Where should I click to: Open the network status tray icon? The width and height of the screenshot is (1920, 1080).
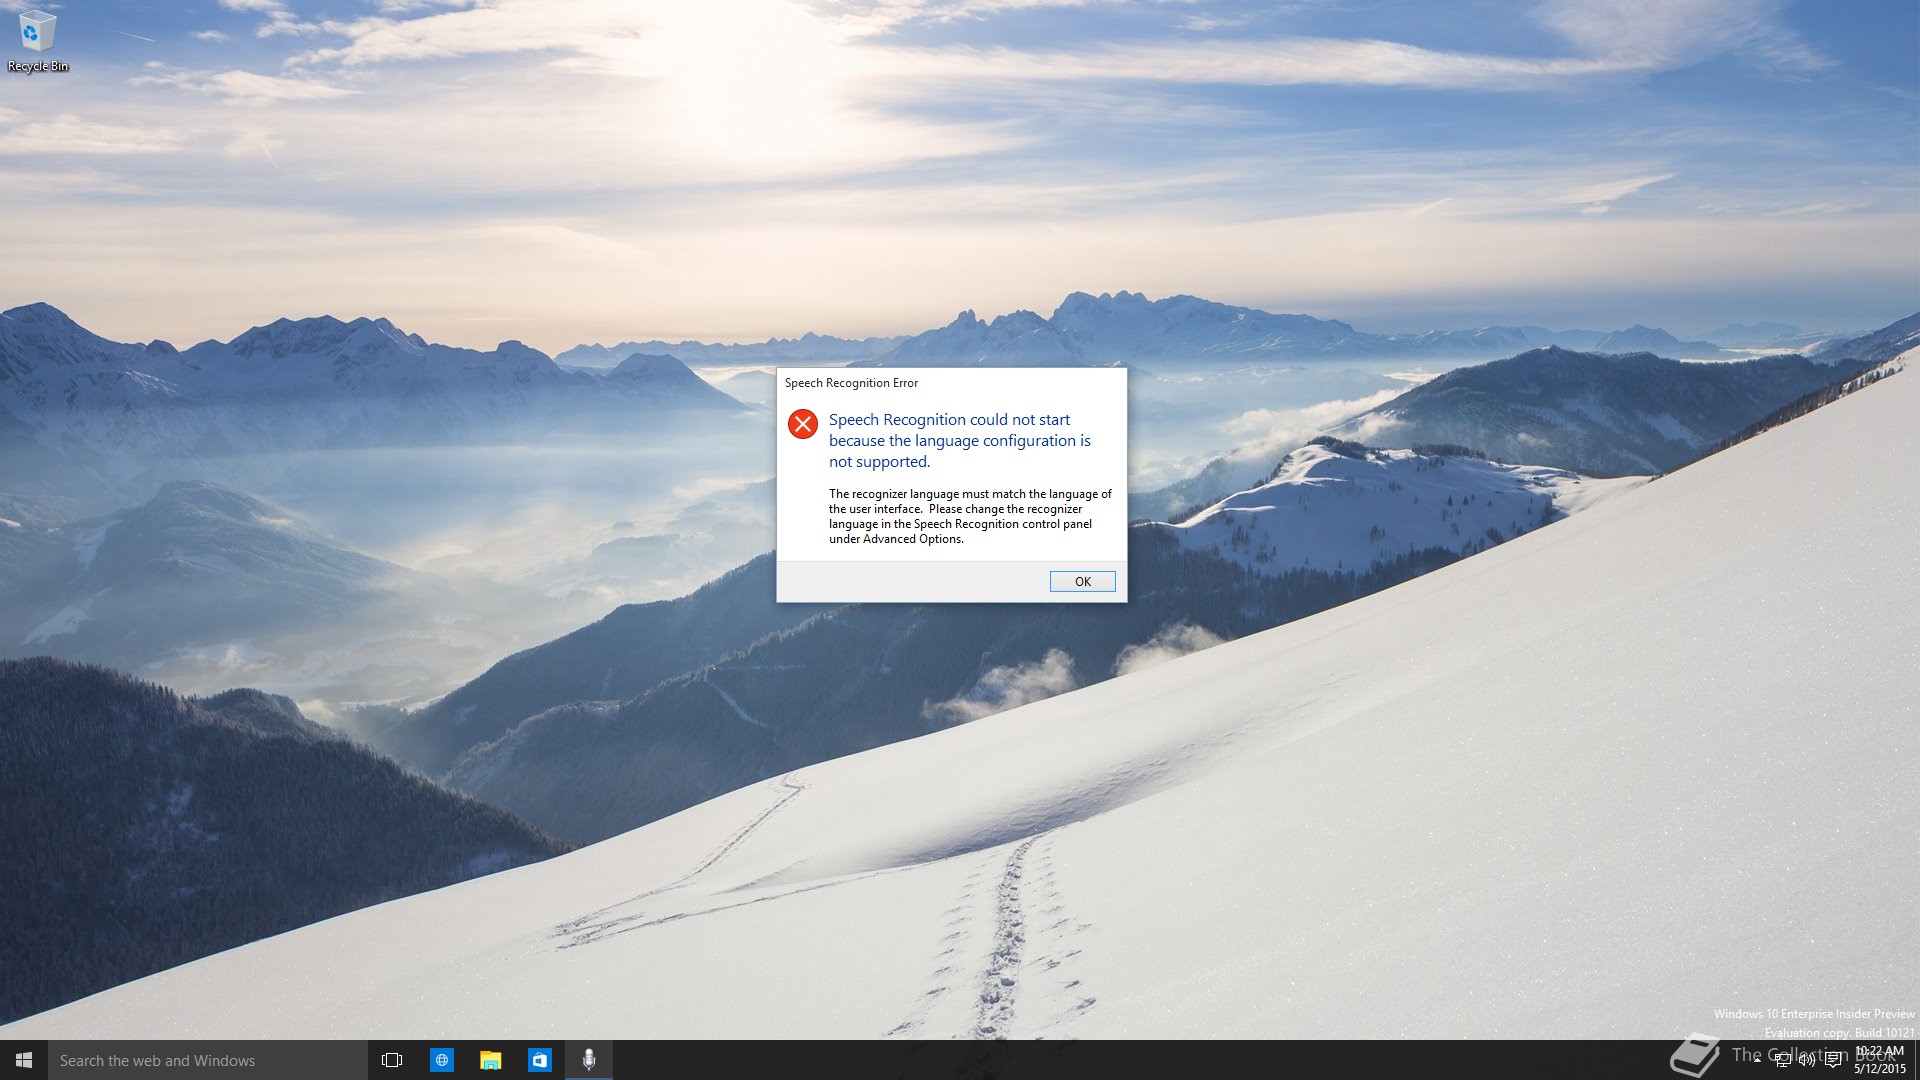1782,1060
